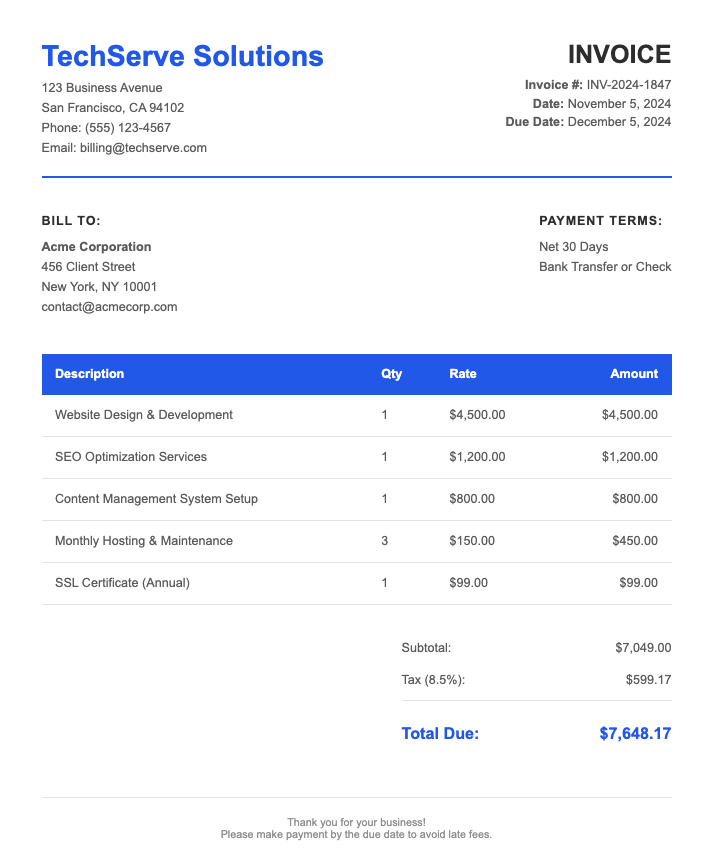
Task: Click the contact@acmecorp.com email
Action: (x=109, y=307)
